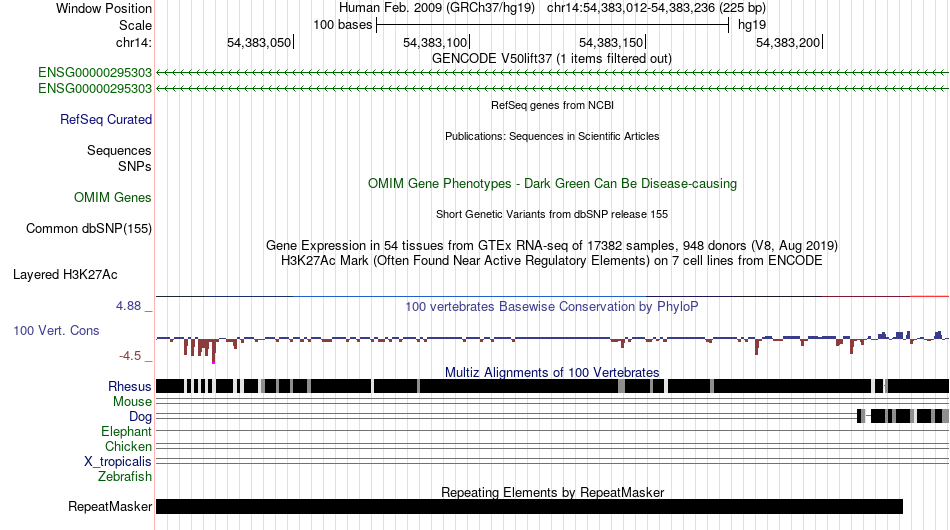Screen dimensions: 950x530
Task: Click the 54,383,200 ruler position
Action: click(788, 42)
